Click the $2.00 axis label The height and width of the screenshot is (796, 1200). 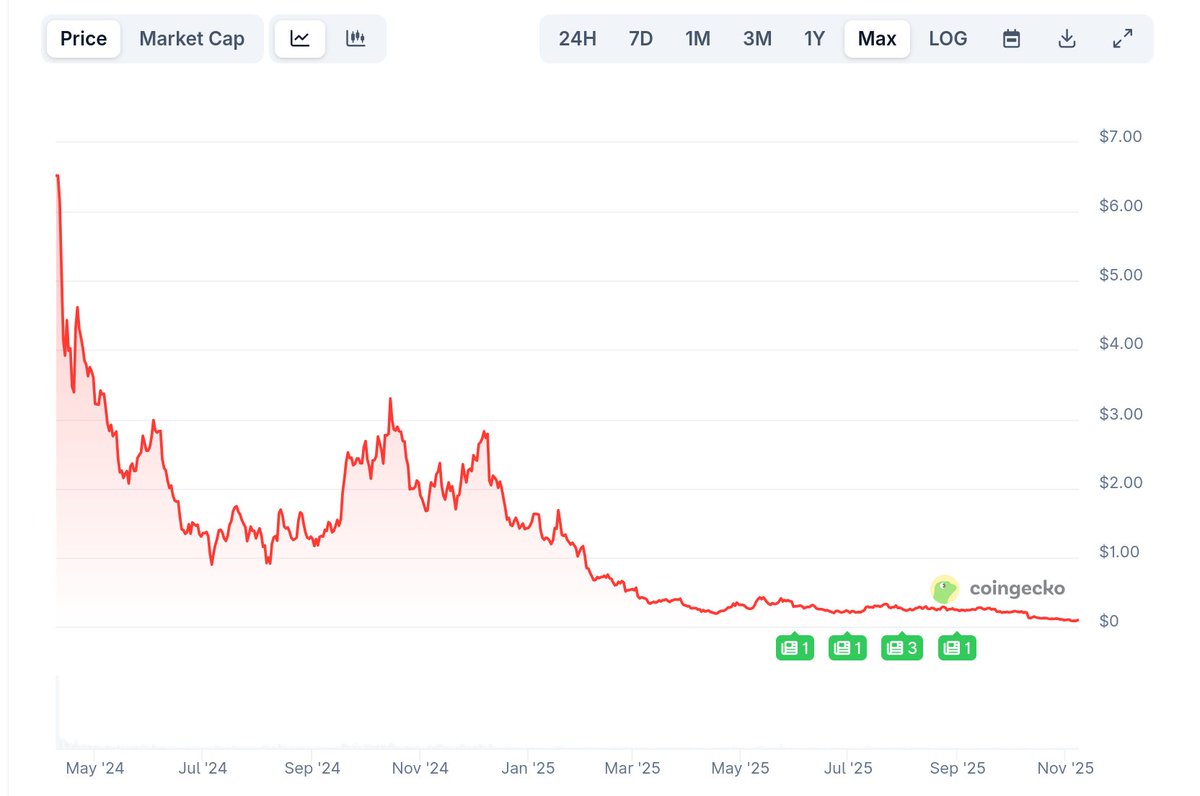coord(1120,483)
